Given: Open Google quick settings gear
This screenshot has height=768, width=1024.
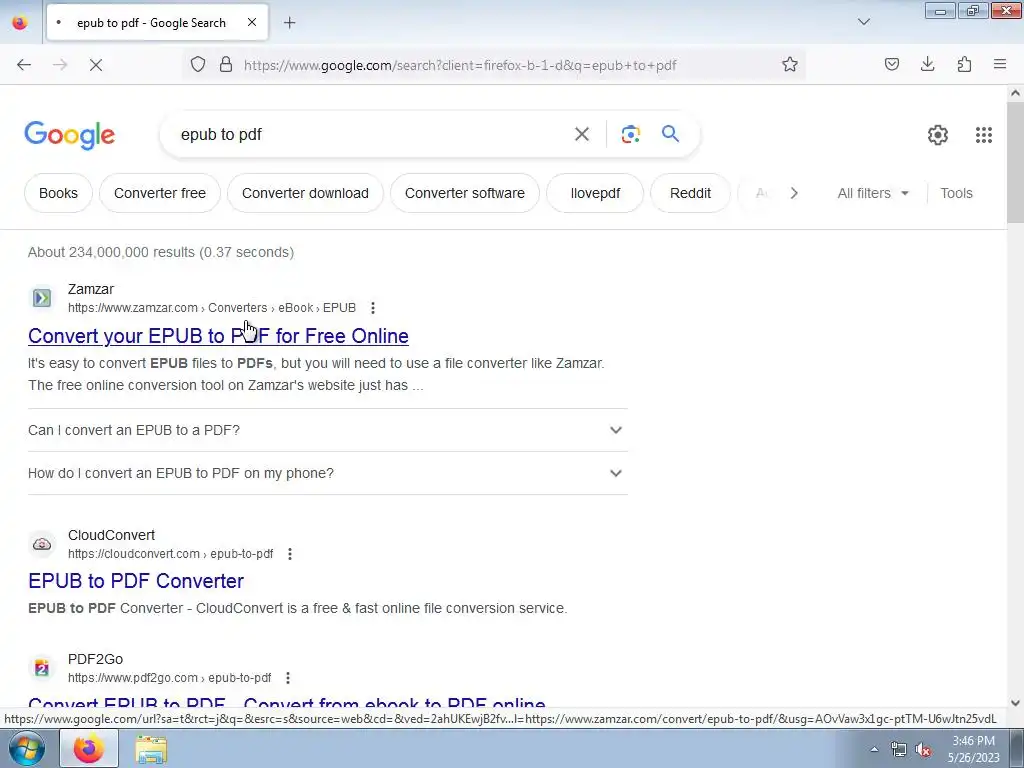Looking at the screenshot, I should 938,135.
